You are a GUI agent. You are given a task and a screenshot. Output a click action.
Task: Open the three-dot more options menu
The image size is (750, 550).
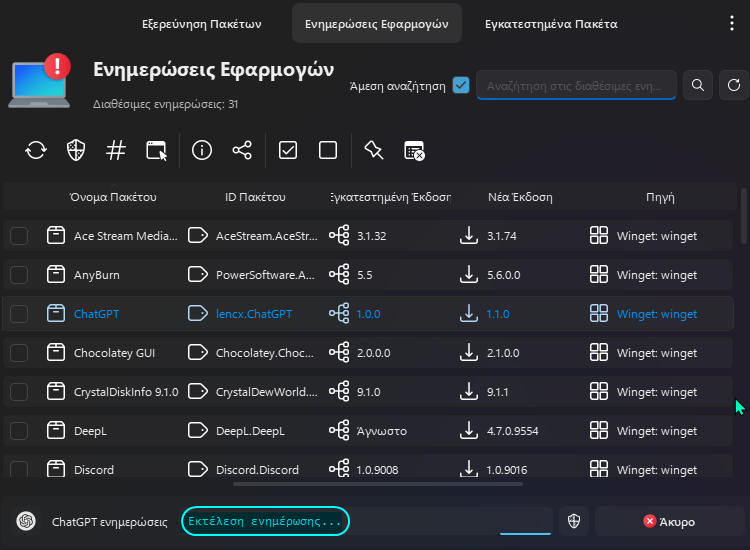732,23
